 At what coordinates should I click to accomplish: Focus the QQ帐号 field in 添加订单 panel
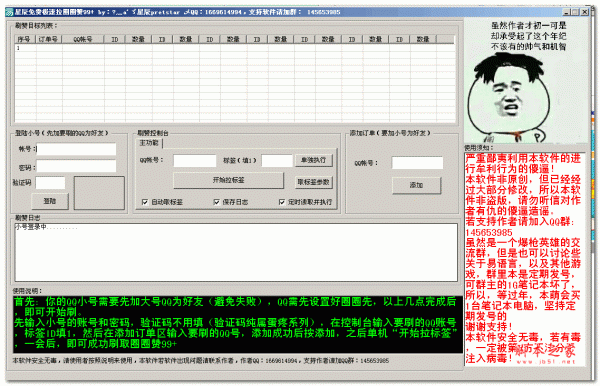[x=417, y=163]
